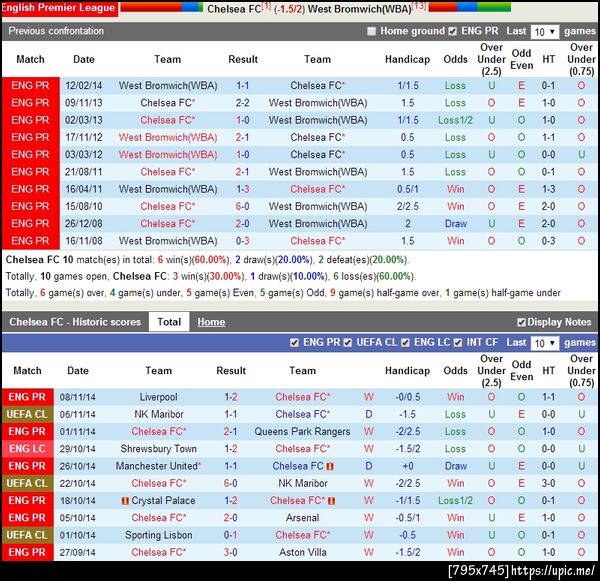Image resolution: width=600 pixels, height=581 pixels.
Task: Click HT score 3-0 in 22/10/14 row
Action: [x=548, y=483]
